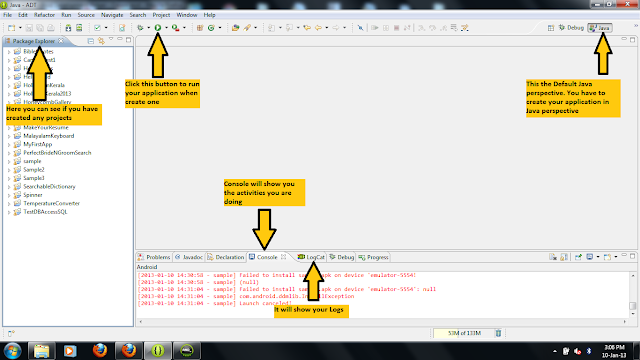Open the Debug configurations dropdown arrow
Image resolution: width=640 pixels, height=360 pixels.
[x=148, y=28]
